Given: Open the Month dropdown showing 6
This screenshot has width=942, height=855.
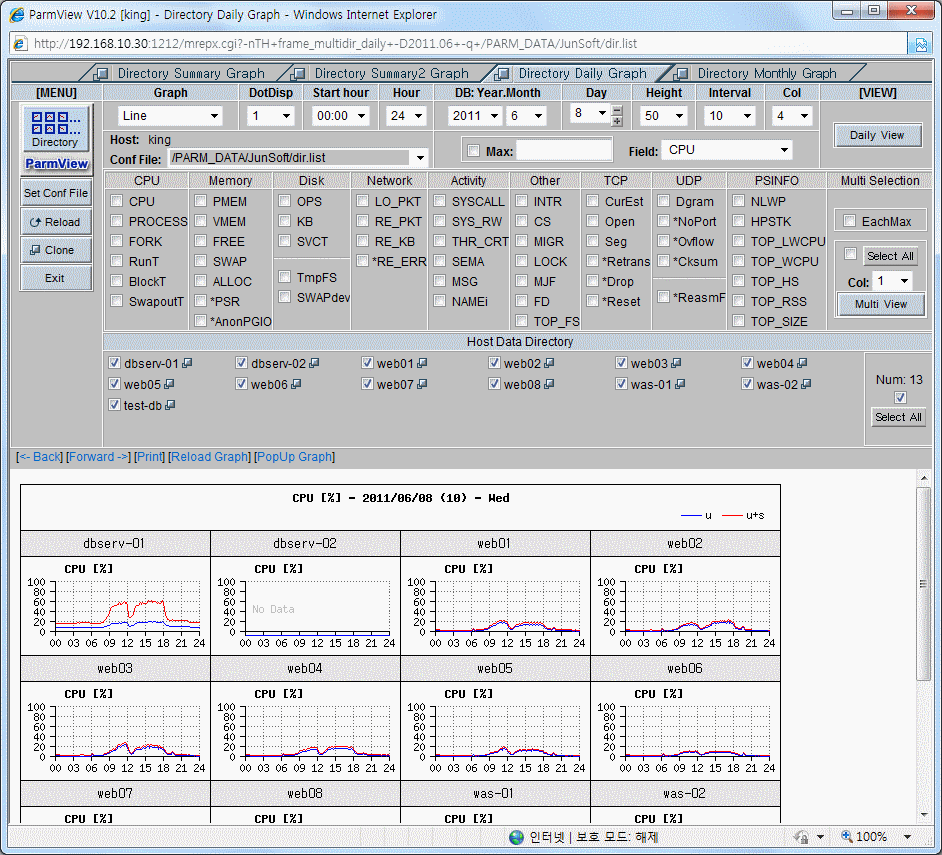Looking at the screenshot, I should [x=527, y=116].
